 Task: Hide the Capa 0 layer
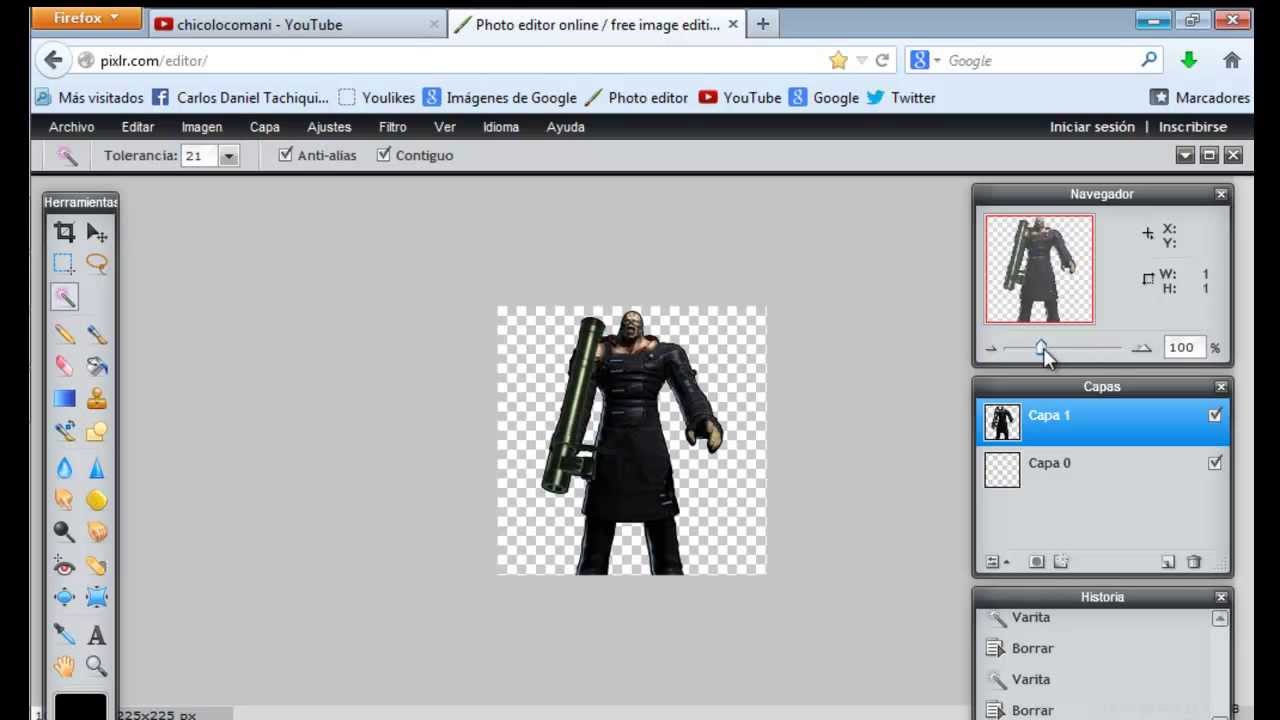coord(1215,463)
